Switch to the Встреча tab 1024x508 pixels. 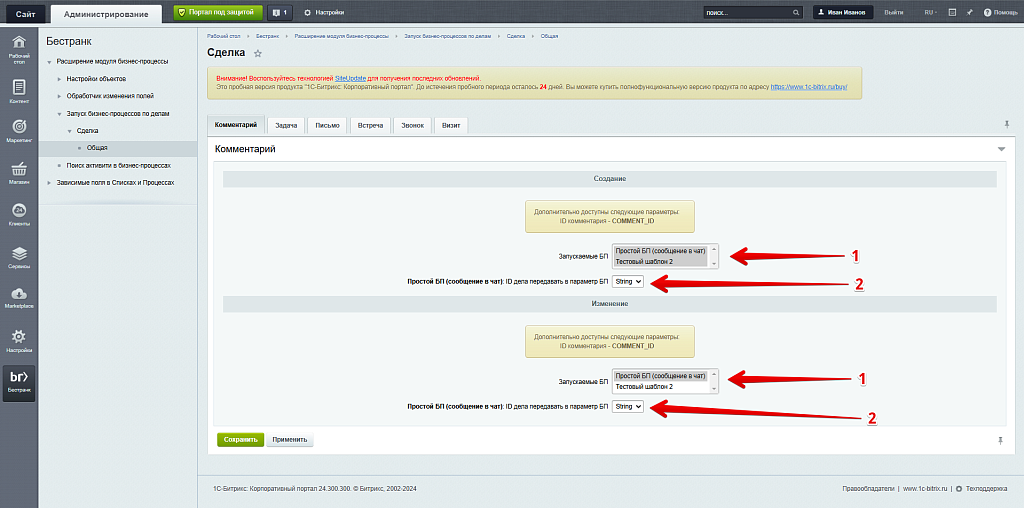point(370,126)
